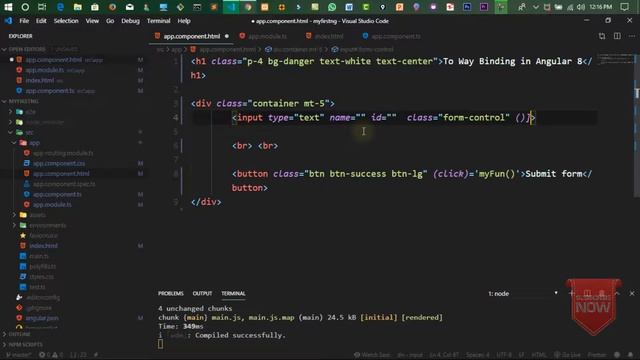Click the git branch status bar item
The height and width of the screenshot is (360, 640).
(x=18, y=355)
